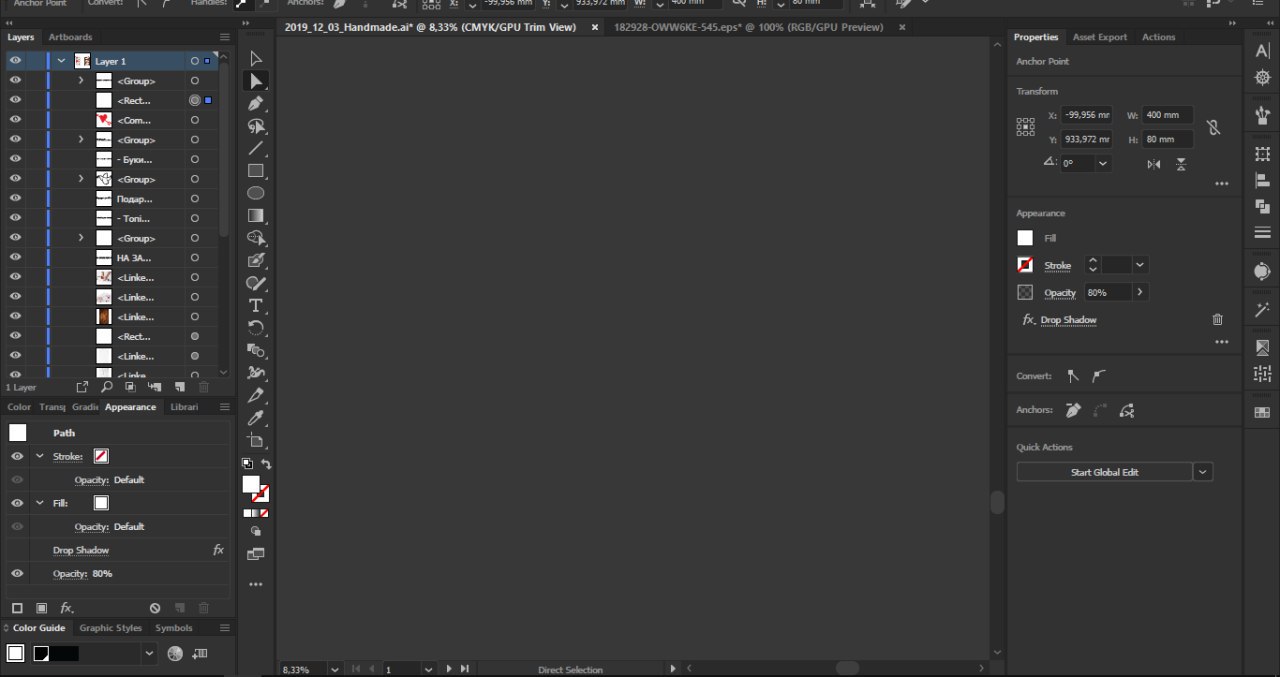
Task: Click the reference point locator grid
Action: pos(1025,127)
